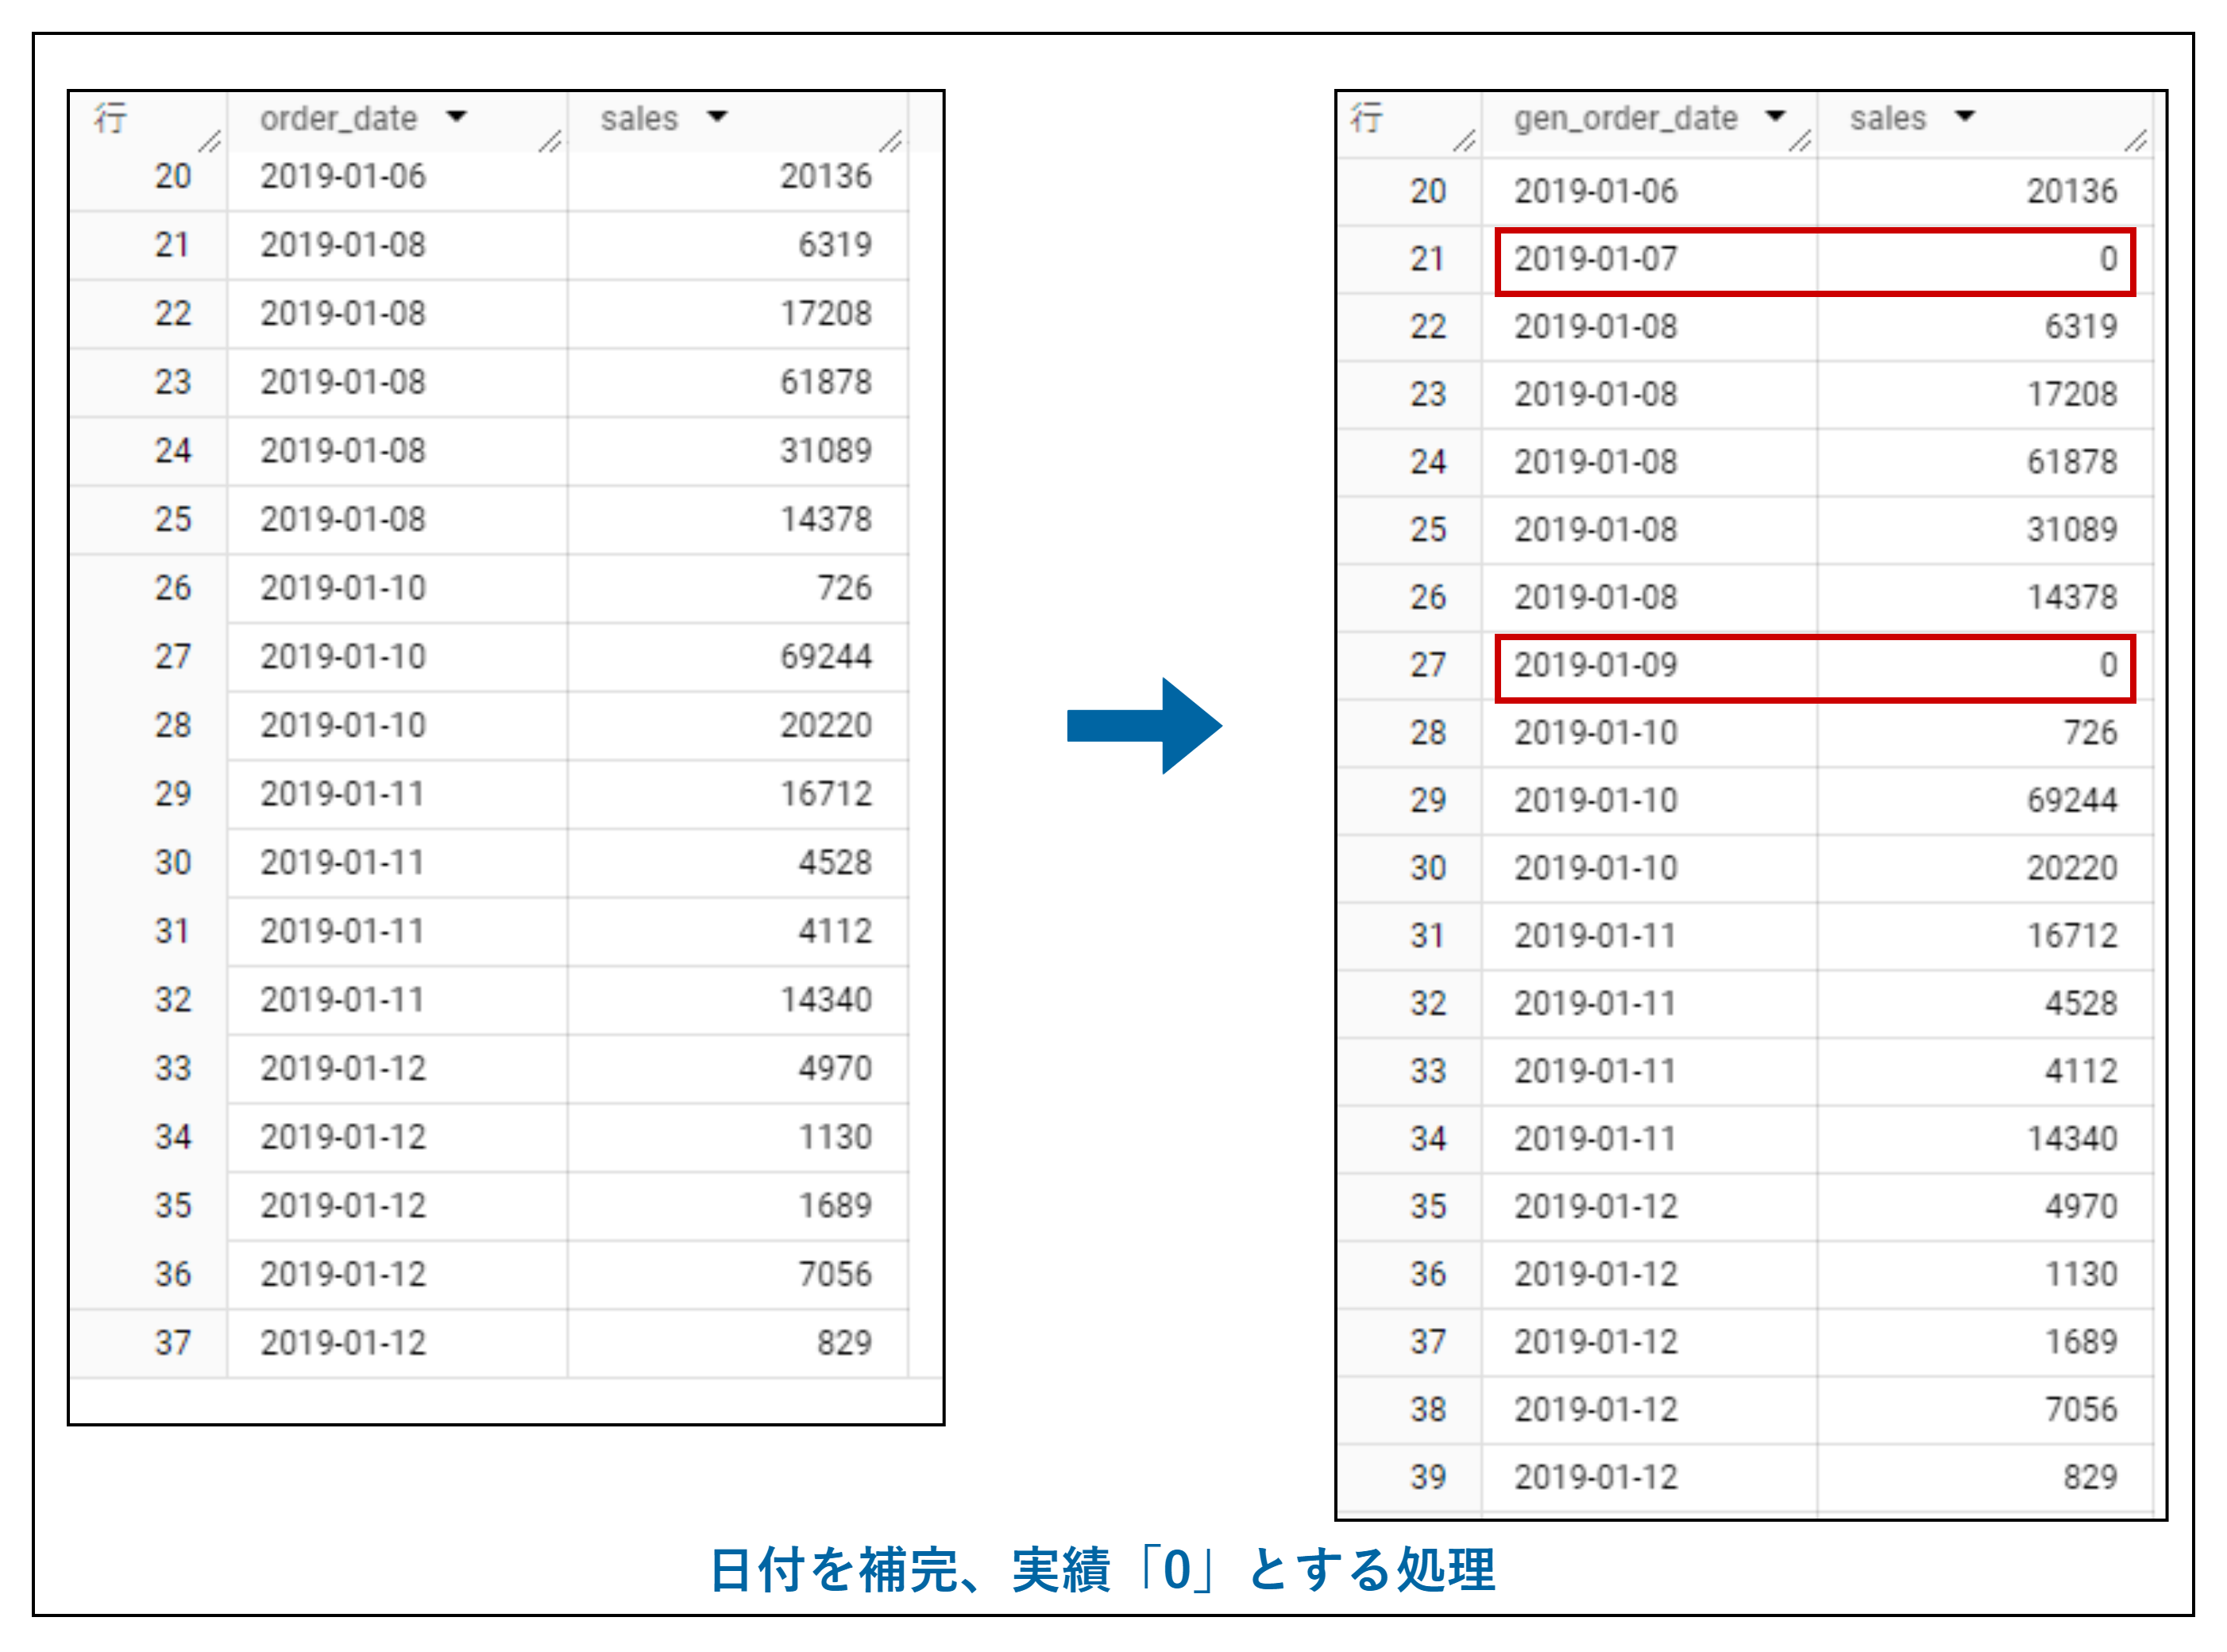Select left table date 2019-01-06
This screenshot has height=1652, width=2227.
343,176
